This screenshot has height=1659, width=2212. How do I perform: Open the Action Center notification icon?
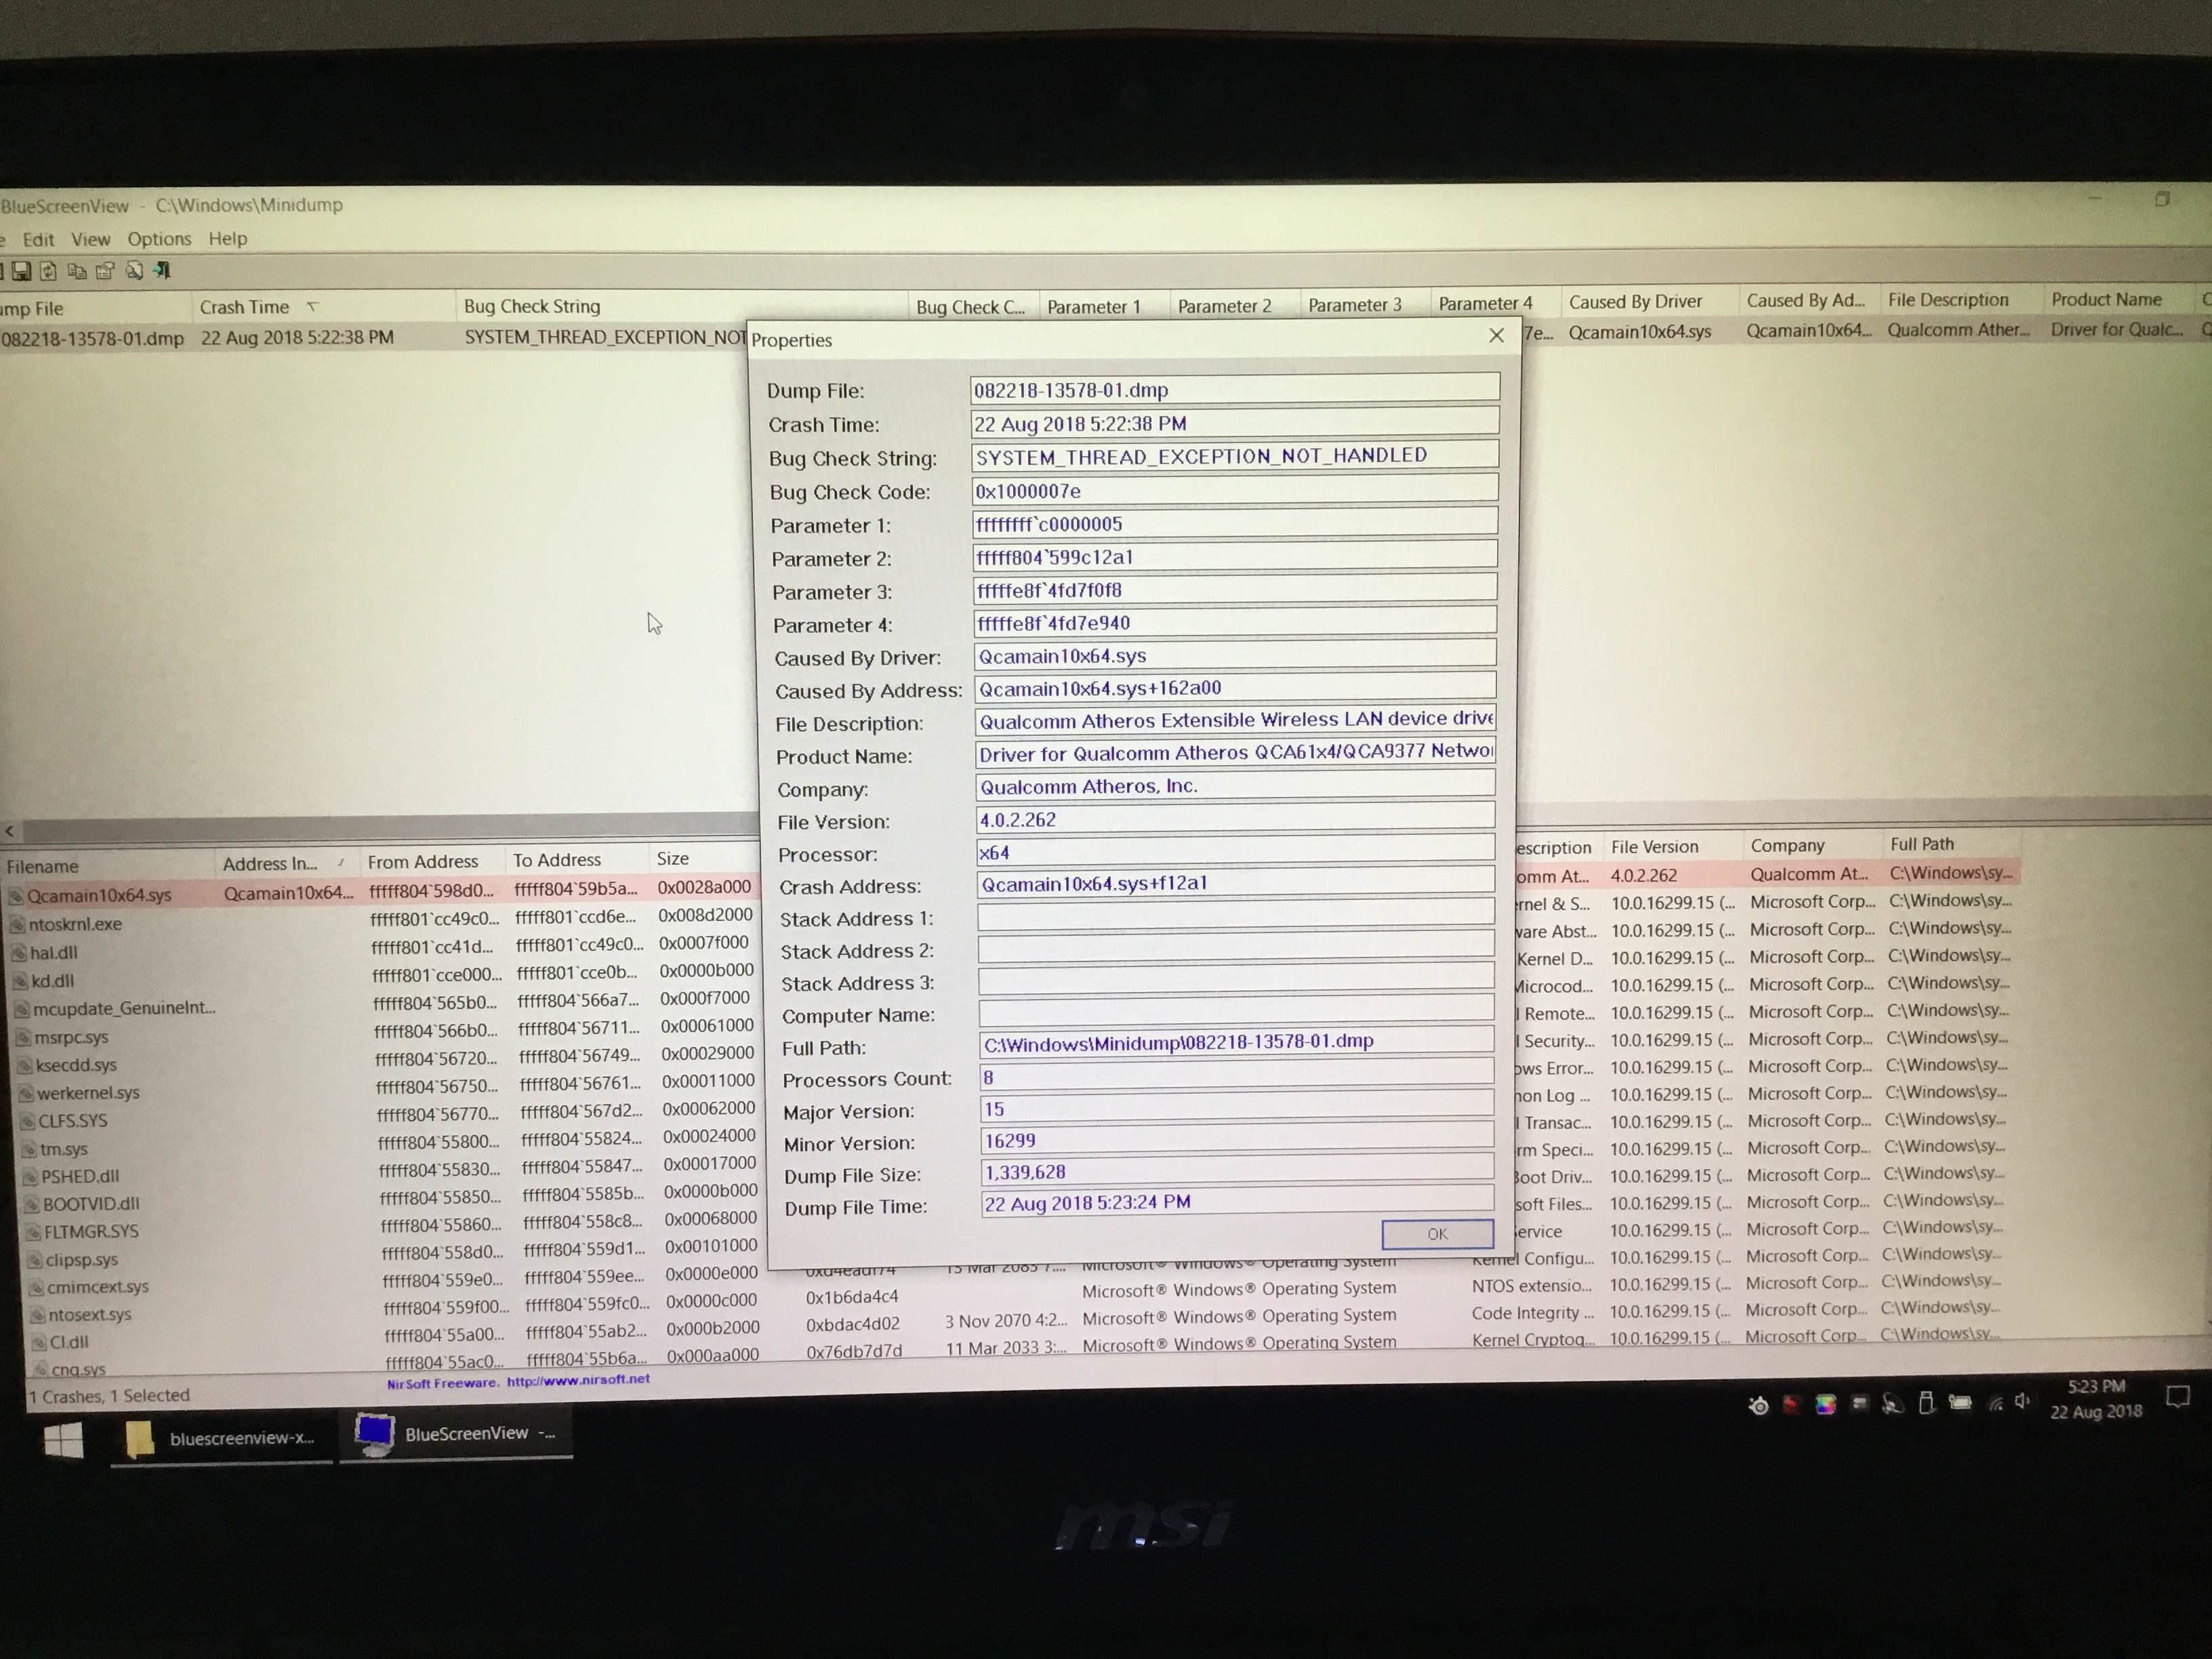click(2178, 1396)
